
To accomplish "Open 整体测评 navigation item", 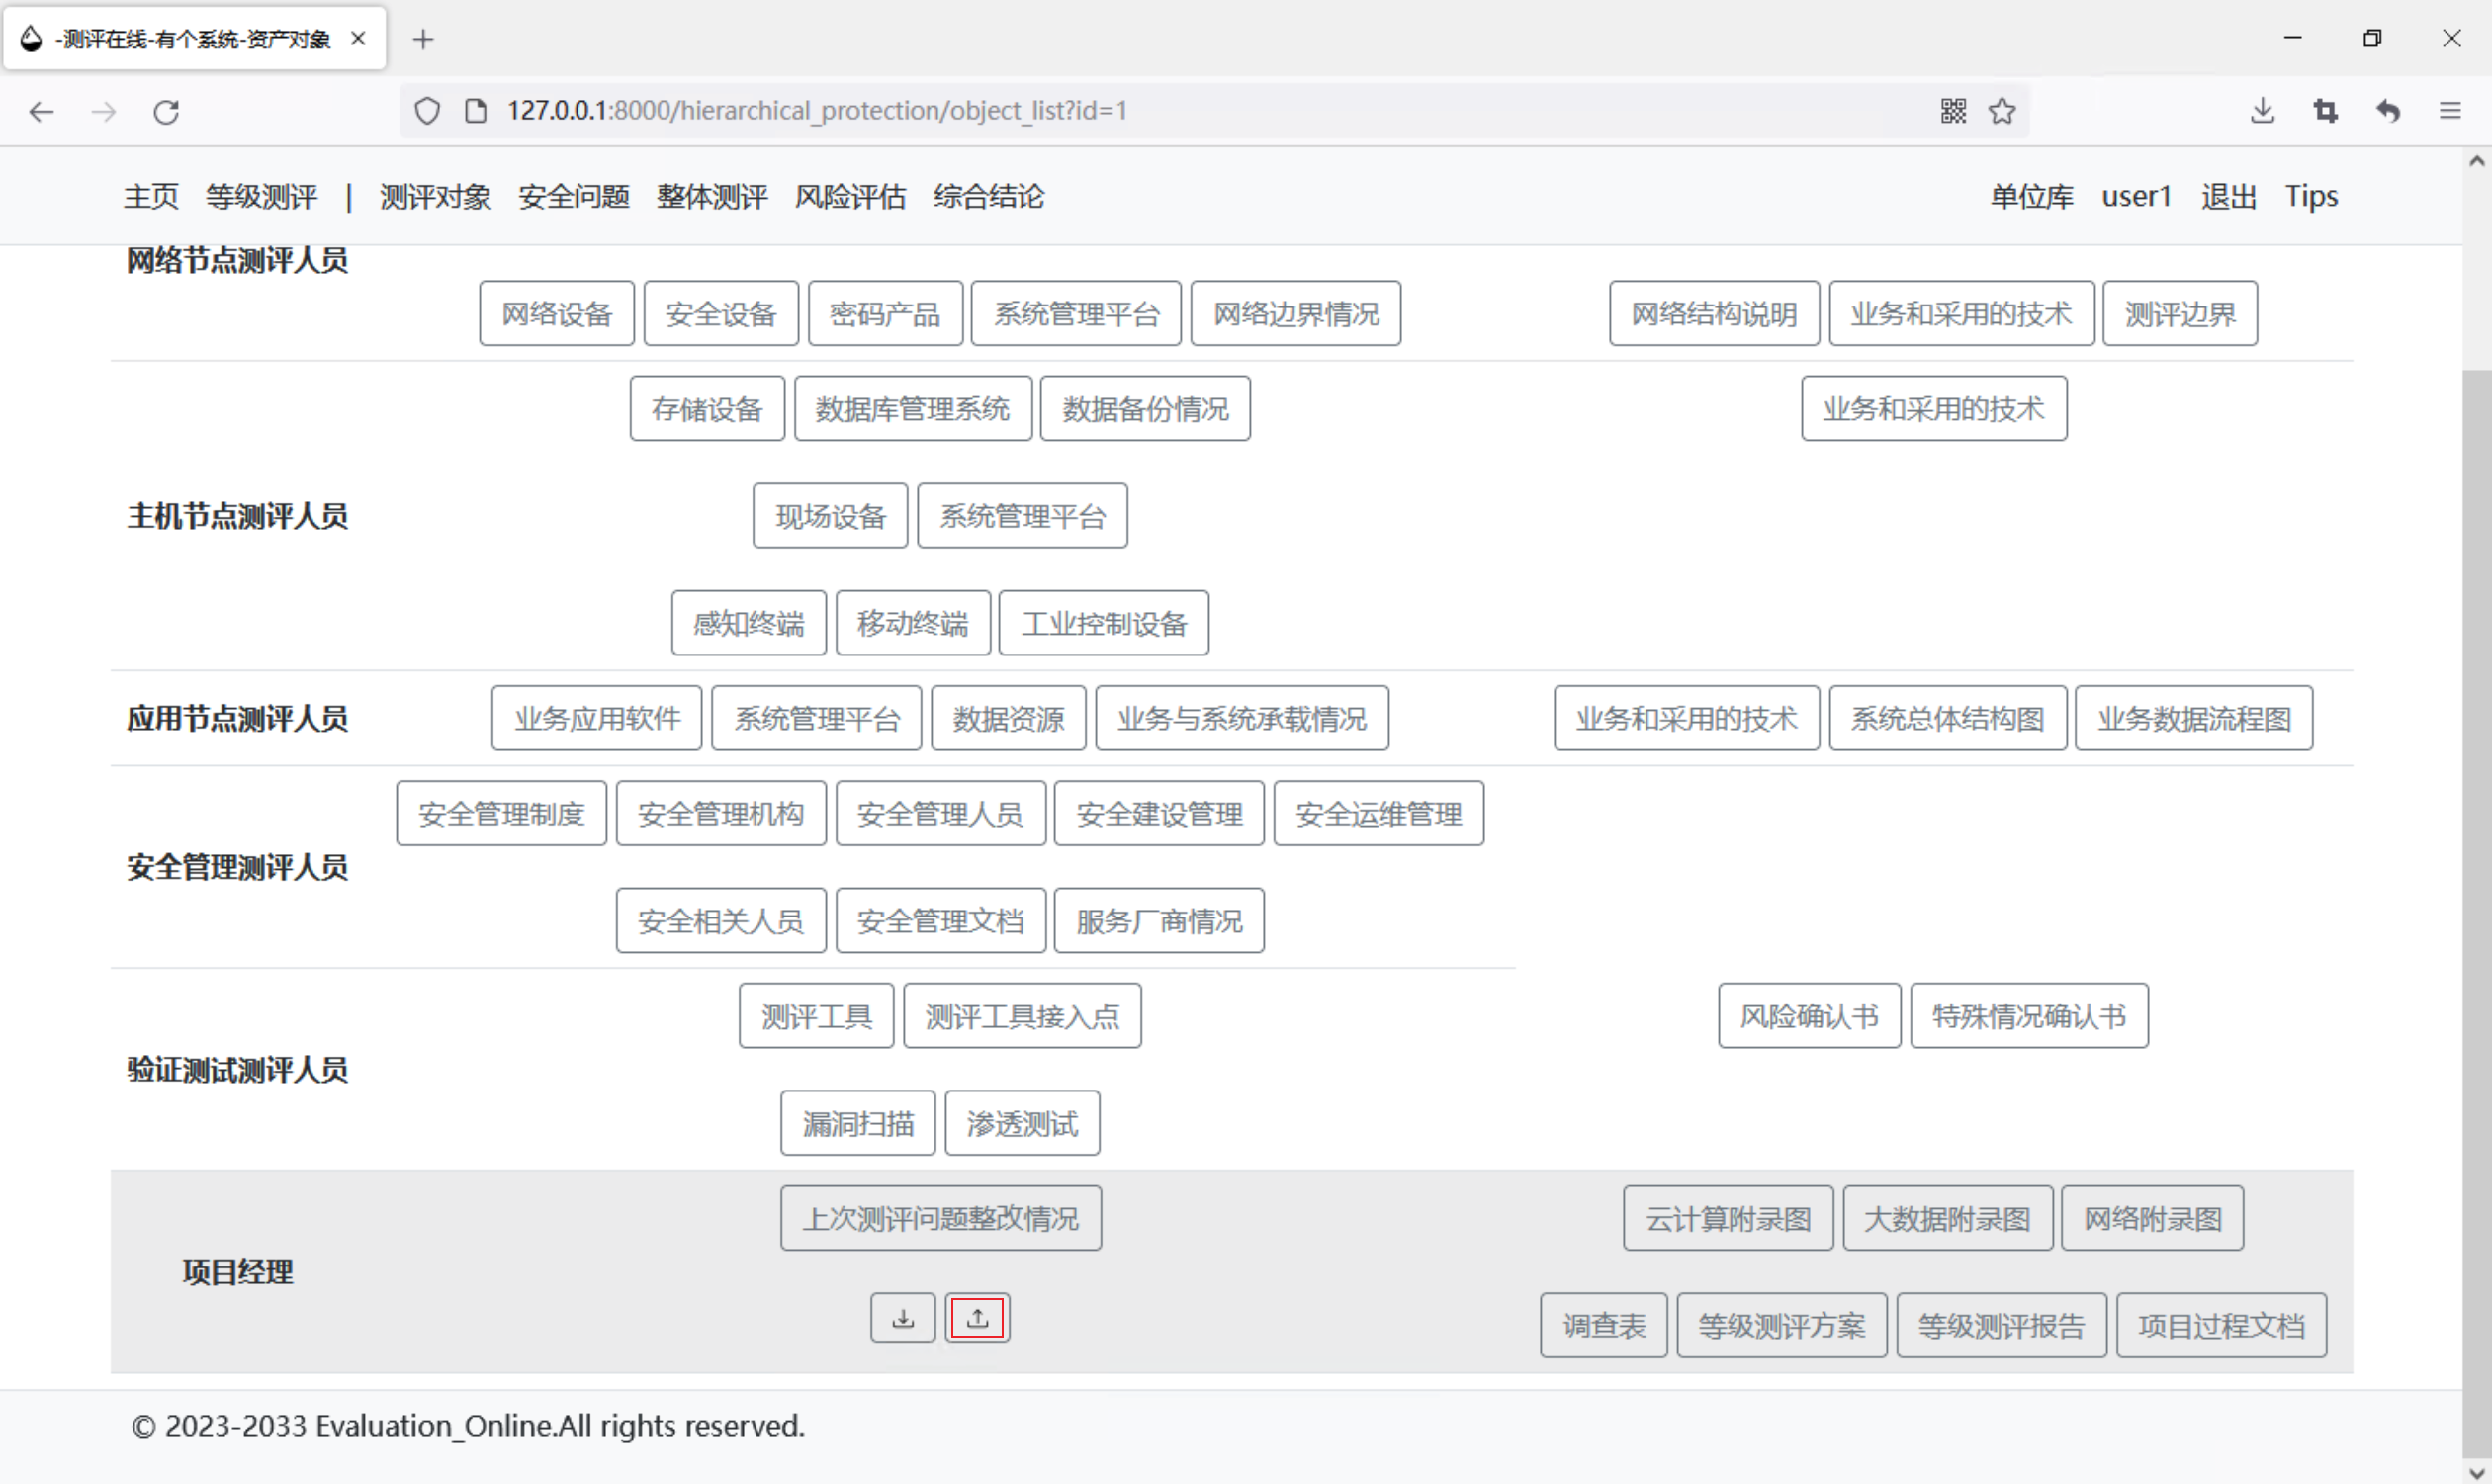I will [712, 196].
